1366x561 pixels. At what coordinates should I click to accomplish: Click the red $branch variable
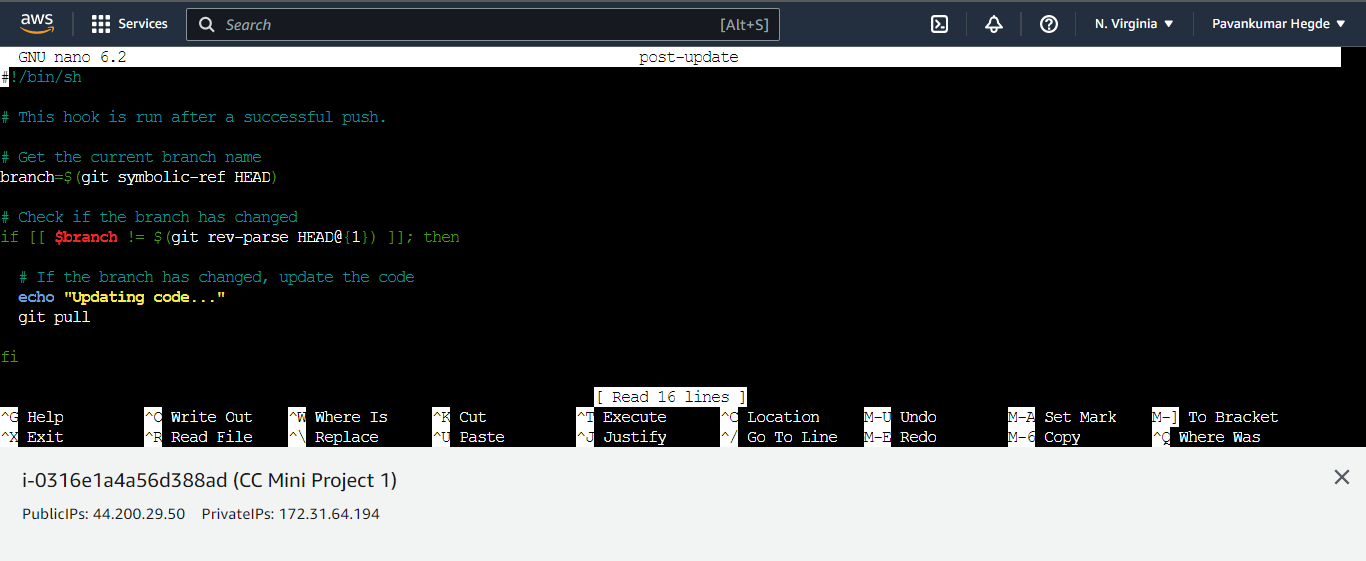86,237
